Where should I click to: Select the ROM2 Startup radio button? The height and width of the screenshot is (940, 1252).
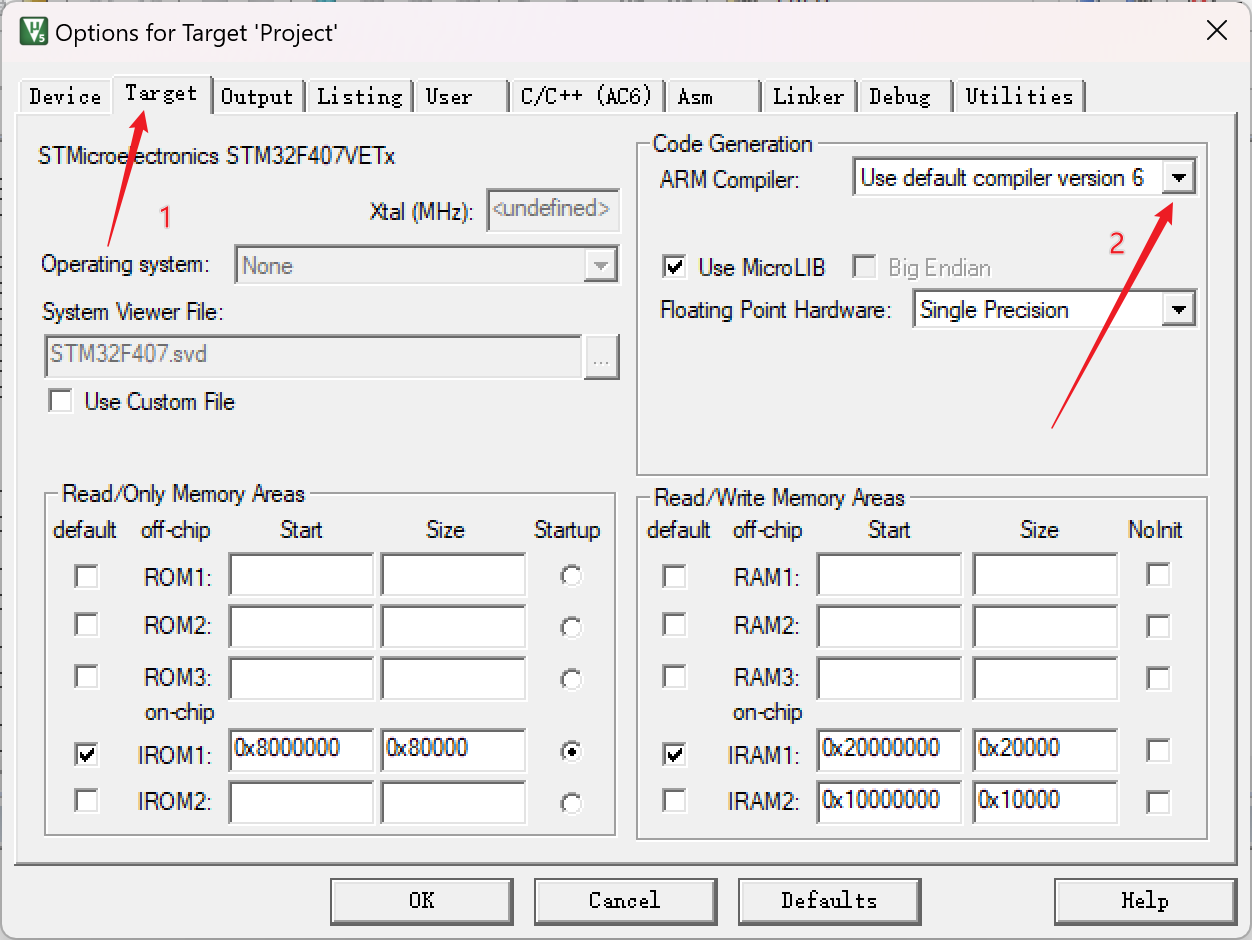point(571,628)
